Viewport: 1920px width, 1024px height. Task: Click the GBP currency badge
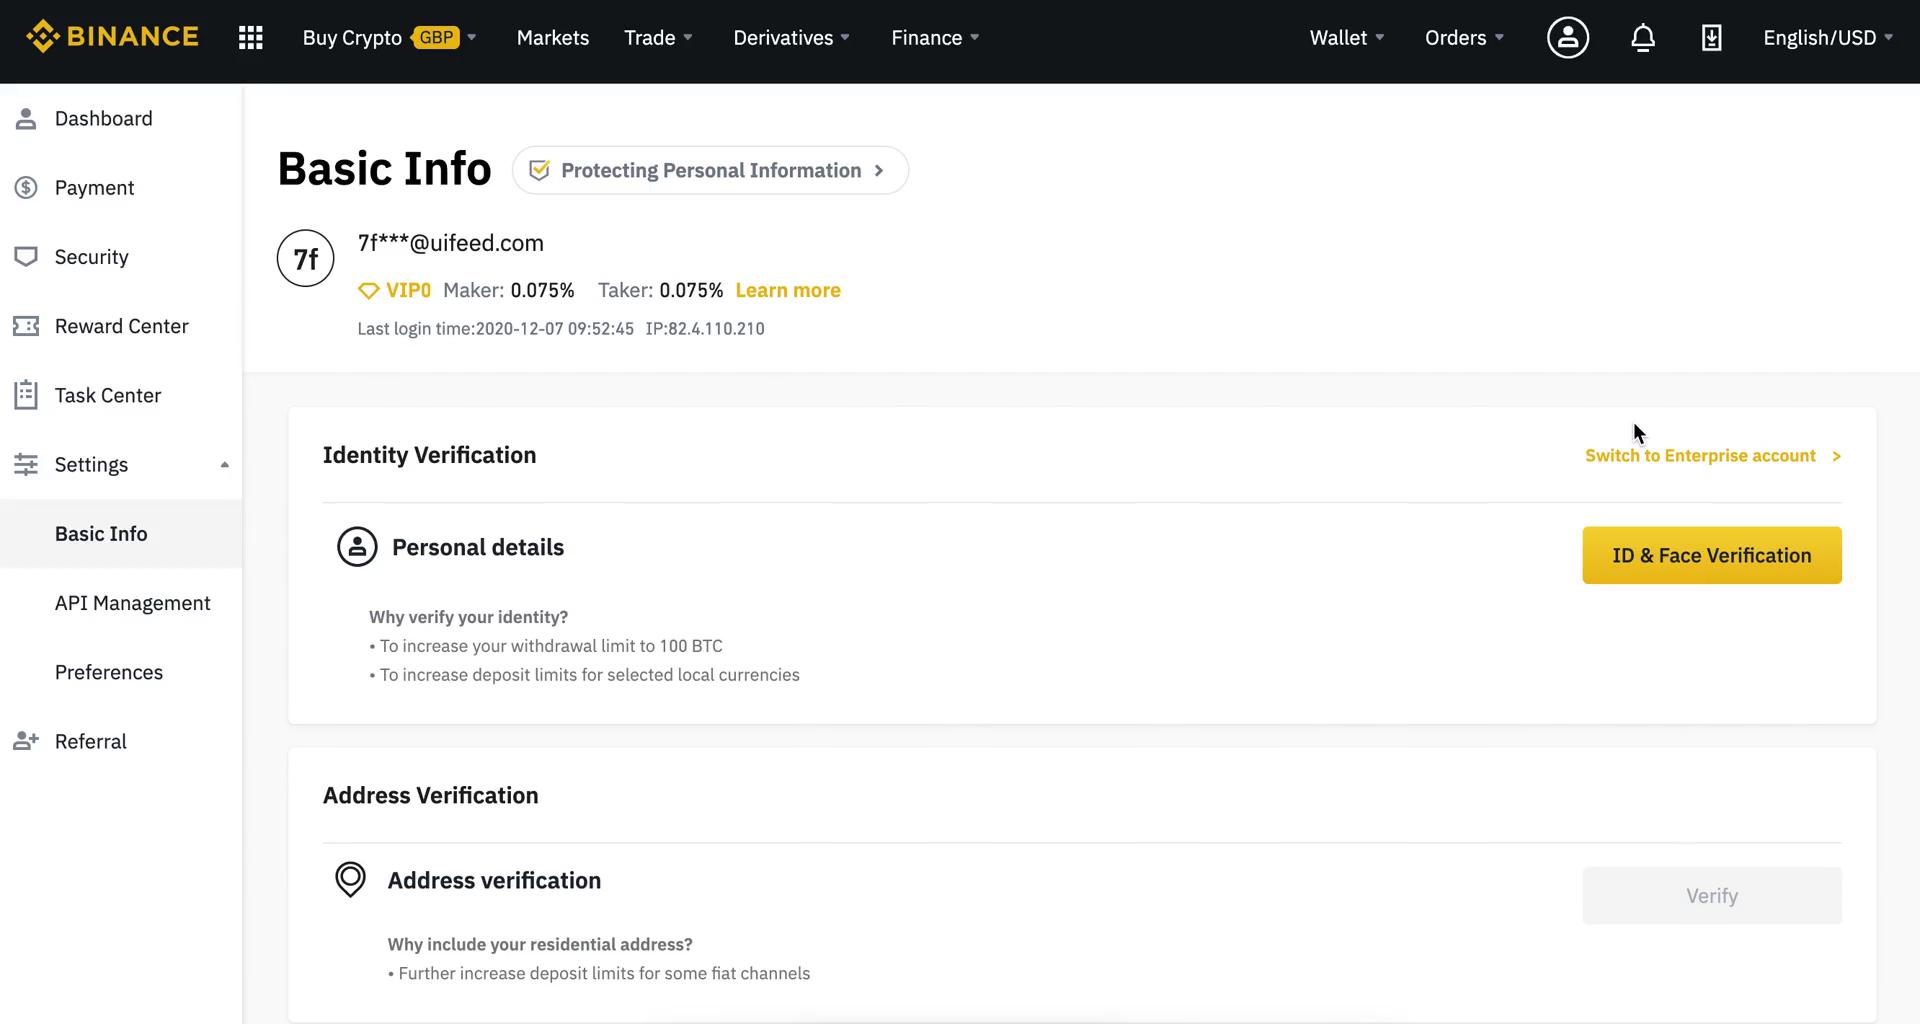pos(436,38)
